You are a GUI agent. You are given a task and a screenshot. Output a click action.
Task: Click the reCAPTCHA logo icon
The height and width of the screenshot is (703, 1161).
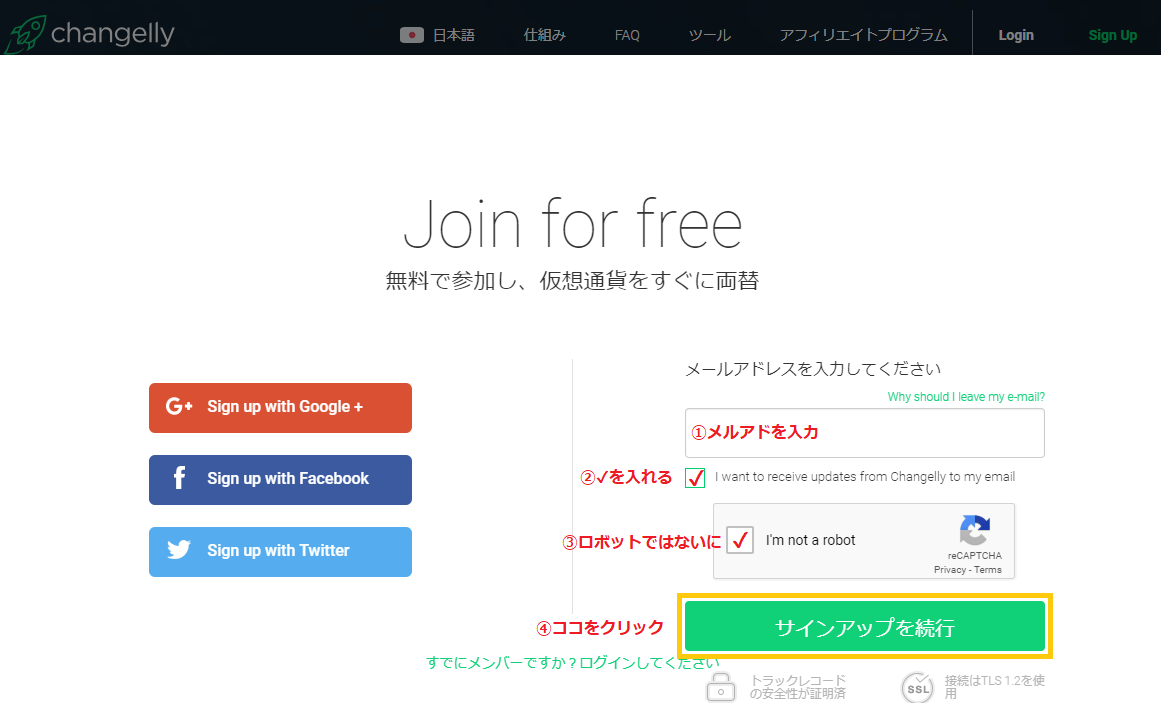(974, 530)
